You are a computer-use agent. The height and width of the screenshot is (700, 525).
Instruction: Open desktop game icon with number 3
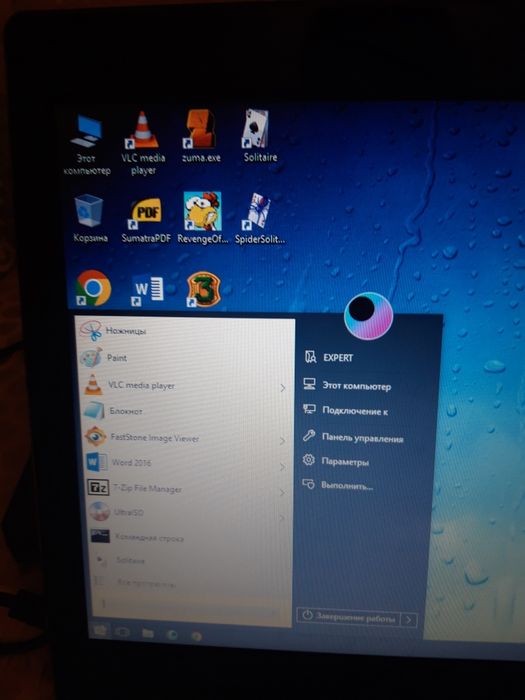tap(204, 290)
